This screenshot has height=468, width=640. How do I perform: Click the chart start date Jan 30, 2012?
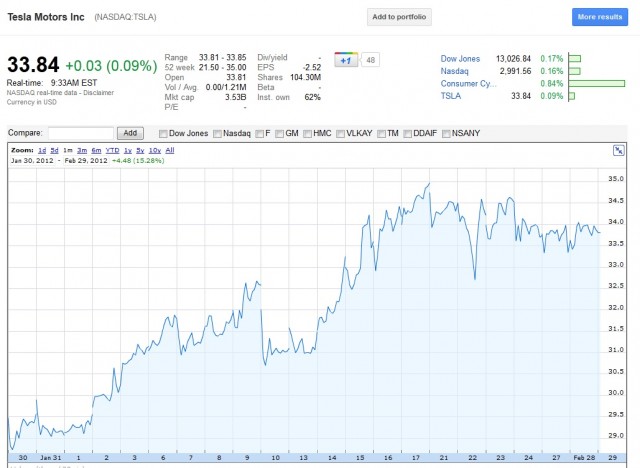(32, 161)
